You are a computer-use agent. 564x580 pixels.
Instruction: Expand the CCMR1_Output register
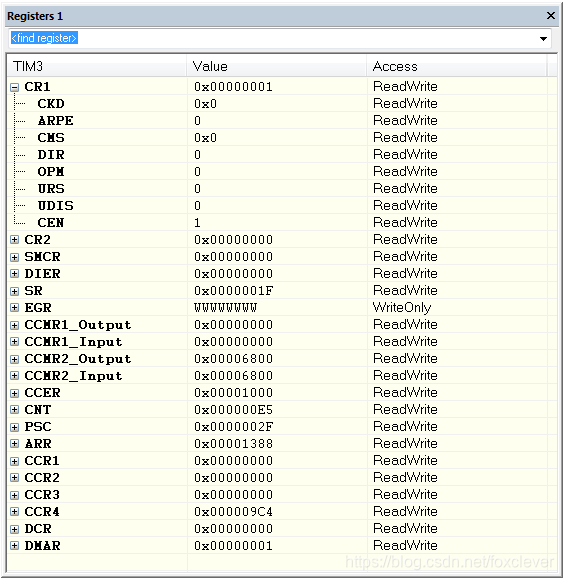pyautogui.click(x=14, y=325)
